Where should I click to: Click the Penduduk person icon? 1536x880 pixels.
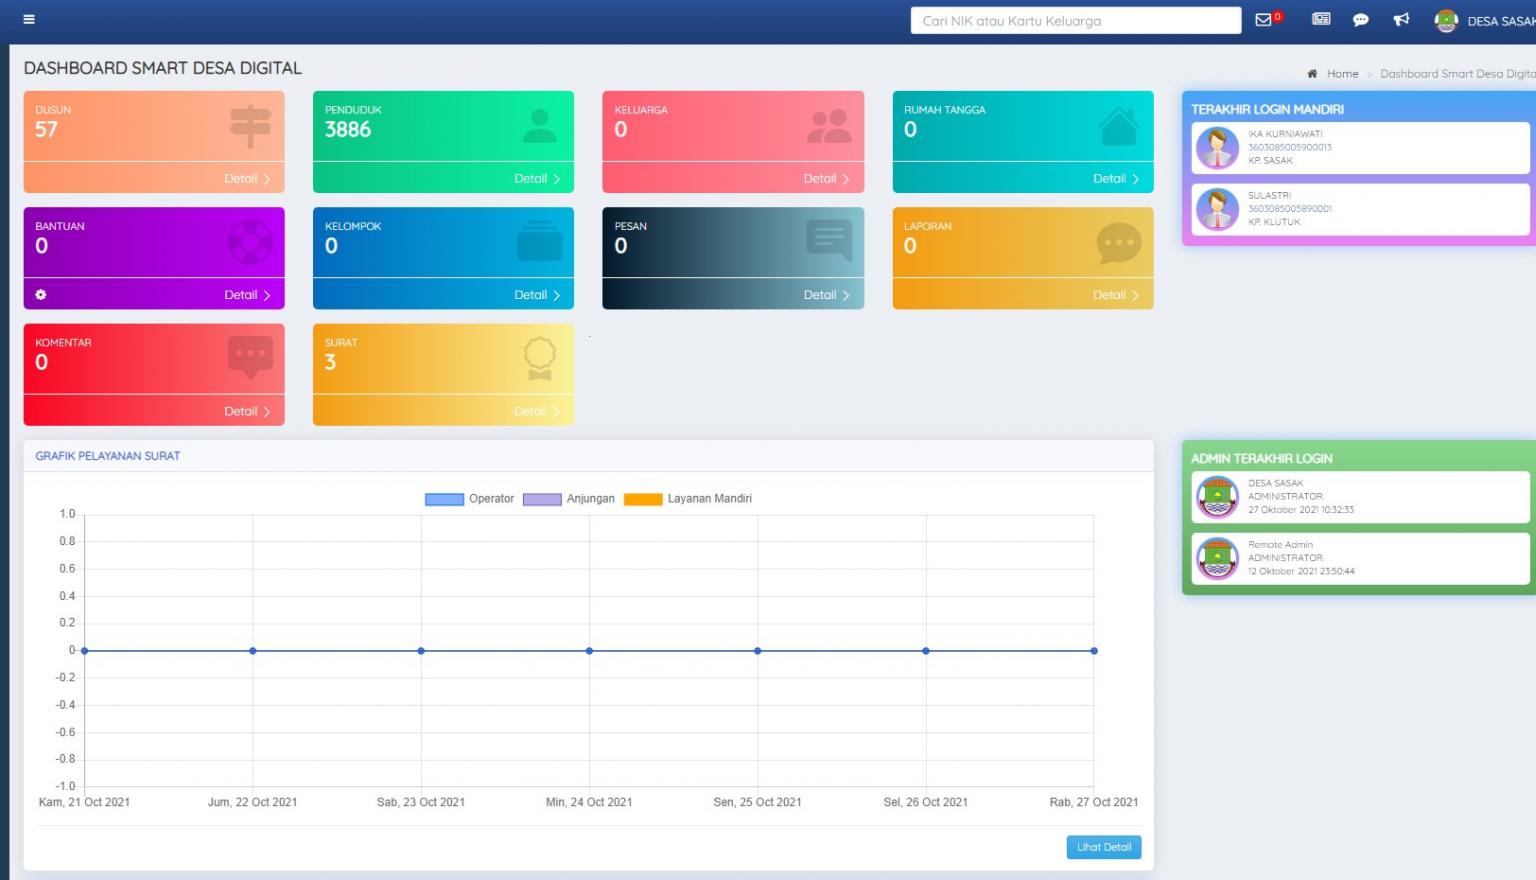540,126
